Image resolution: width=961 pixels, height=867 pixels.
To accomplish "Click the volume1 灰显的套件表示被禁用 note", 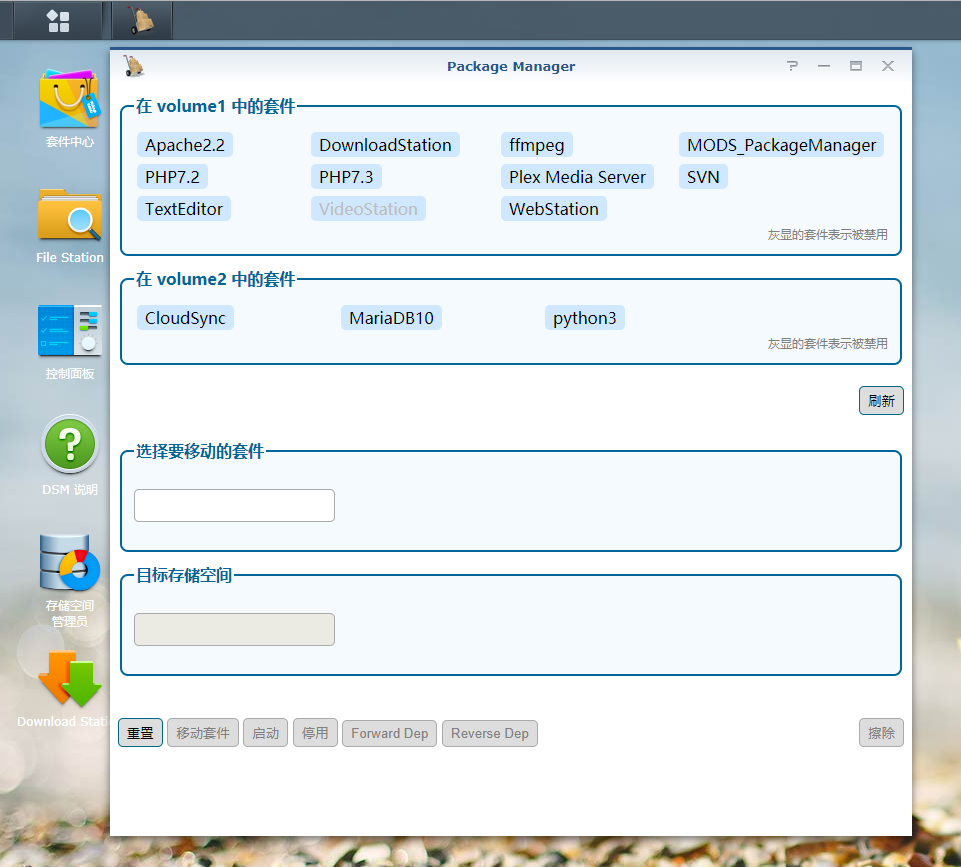I will click(x=827, y=235).
